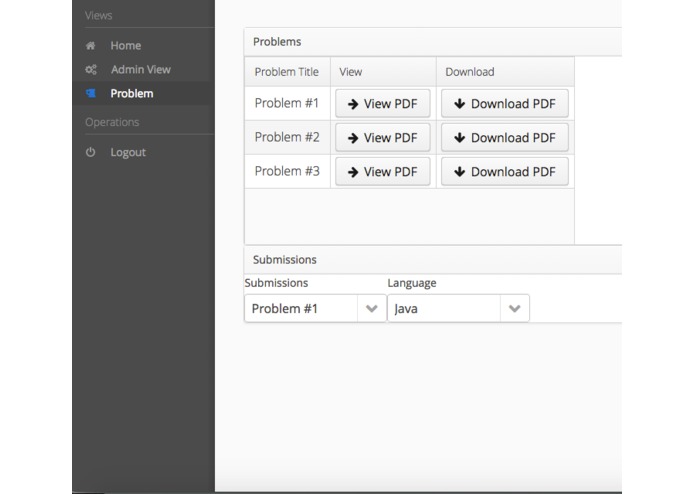Click the arrow icon on Problem #1 View PDF
Viewport: 695px width, 494px height.
(x=353, y=104)
